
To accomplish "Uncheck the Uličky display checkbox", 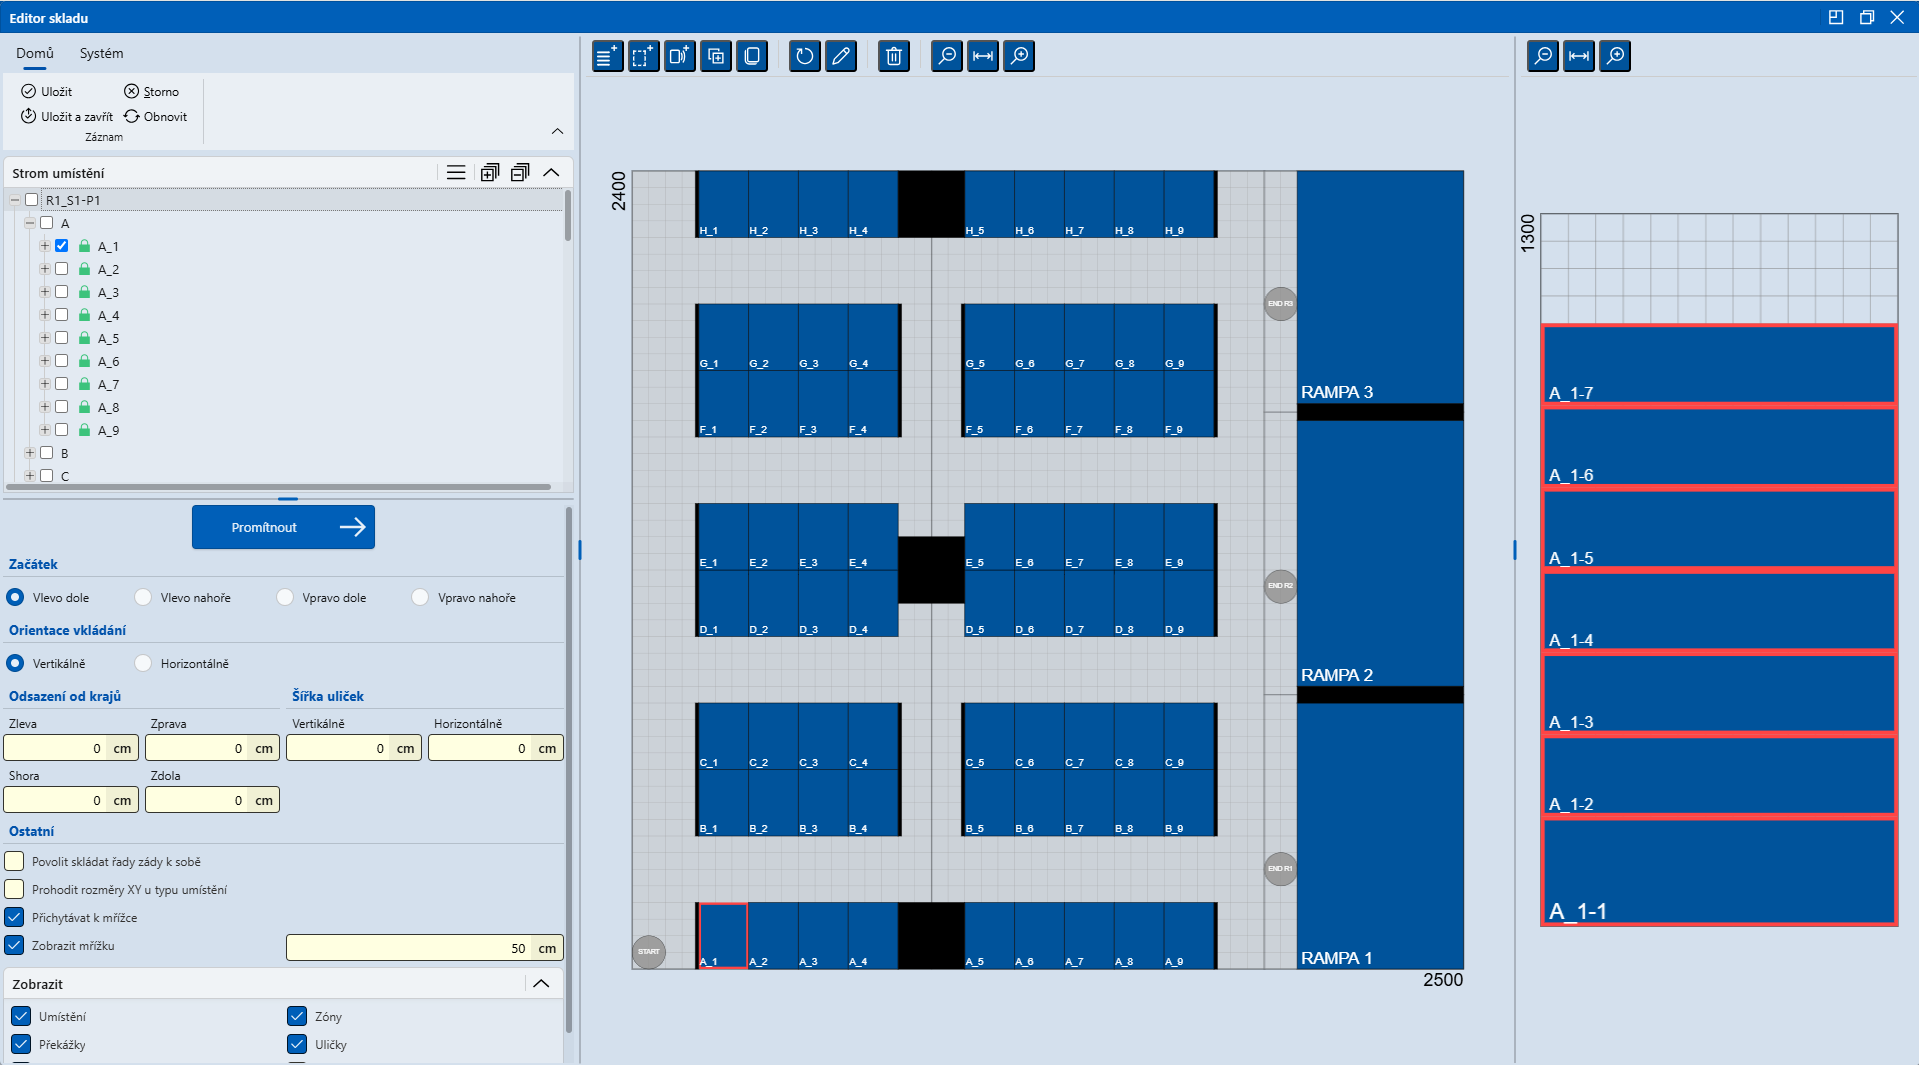I will point(297,1044).
